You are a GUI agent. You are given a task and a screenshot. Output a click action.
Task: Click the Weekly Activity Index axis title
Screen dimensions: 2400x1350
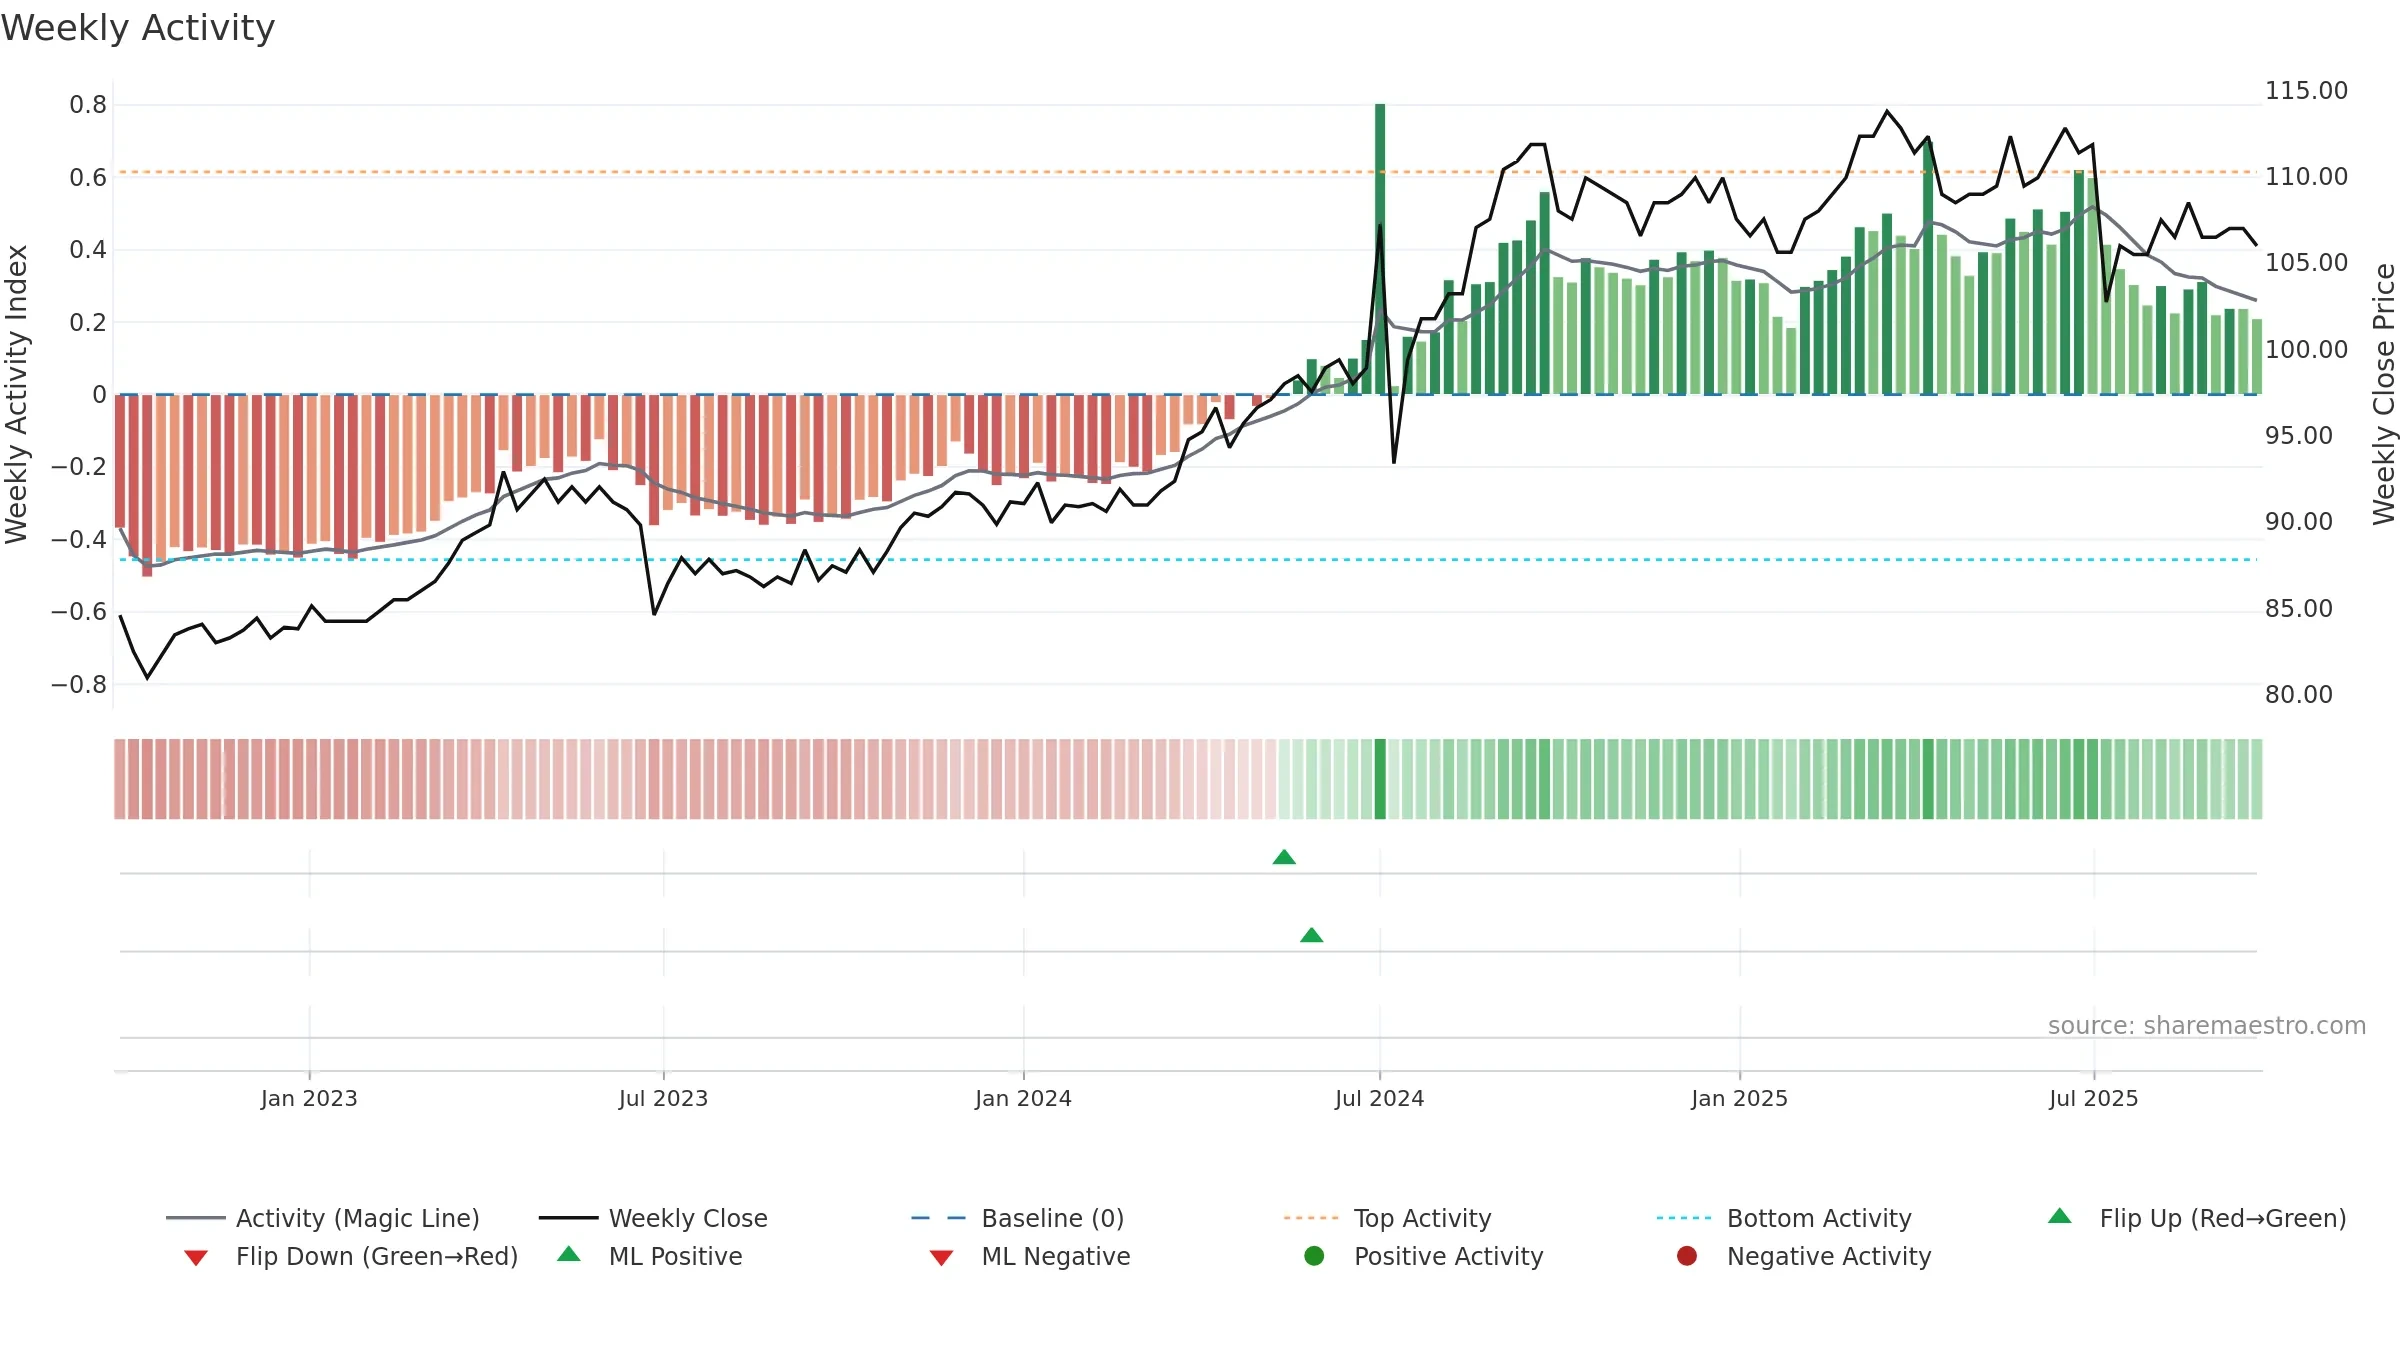(x=17, y=394)
